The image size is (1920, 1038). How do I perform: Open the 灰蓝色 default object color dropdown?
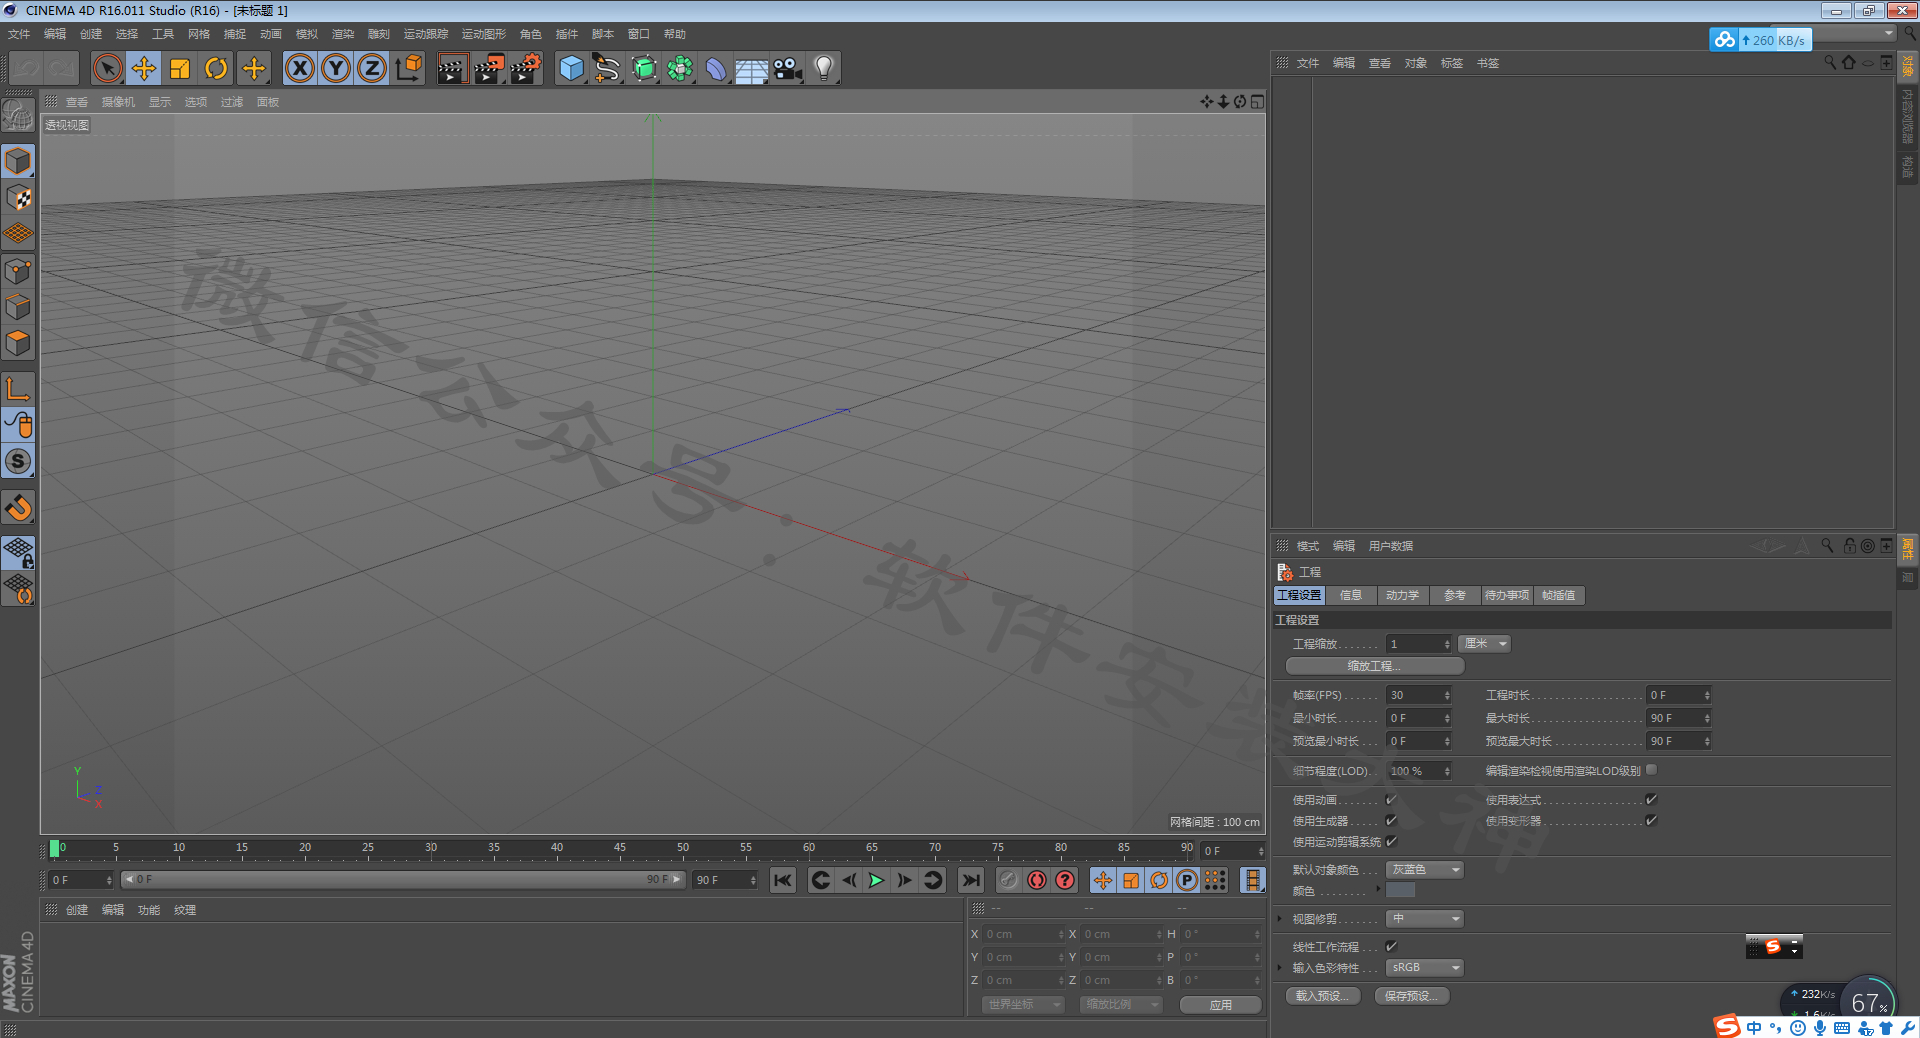click(x=1425, y=870)
